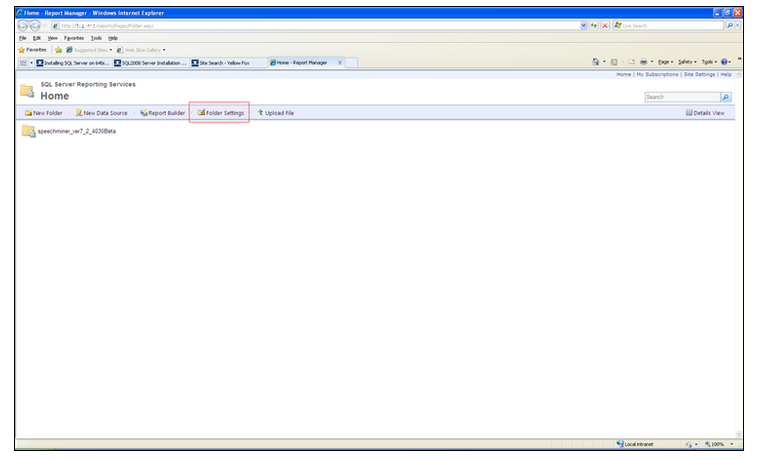757x460 pixels.
Task: Launch Report Builder from the toolbar
Action: pos(162,113)
